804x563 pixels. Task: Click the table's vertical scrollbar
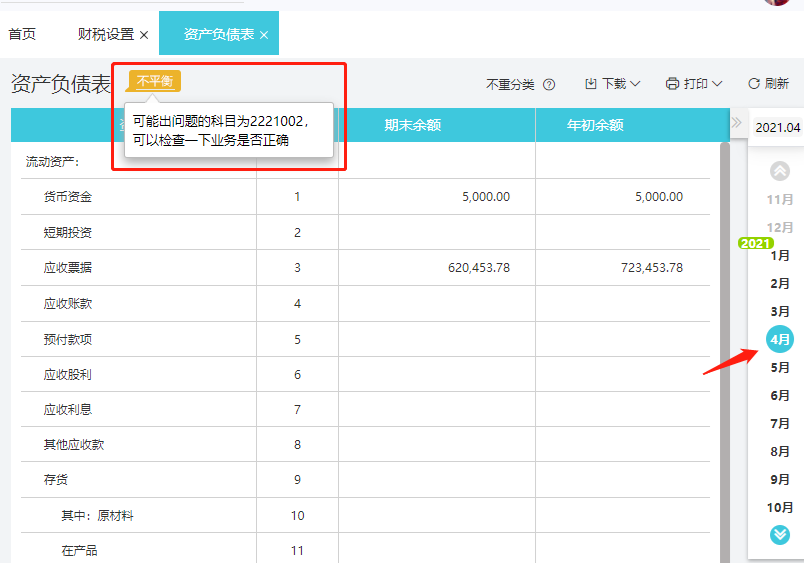pyautogui.click(x=725, y=352)
